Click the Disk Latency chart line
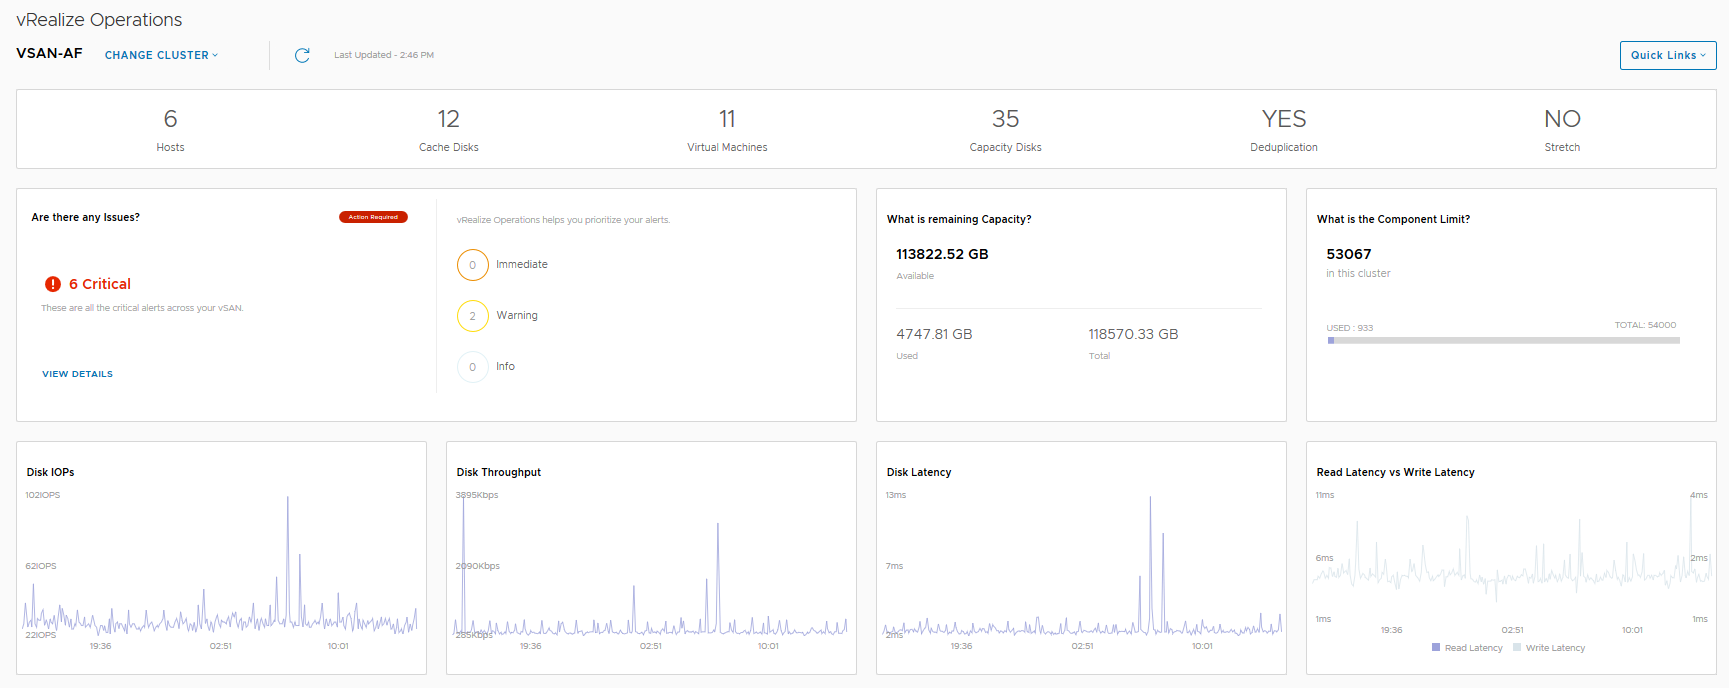Image resolution: width=1729 pixels, height=688 pixels. coord(1082,566)
